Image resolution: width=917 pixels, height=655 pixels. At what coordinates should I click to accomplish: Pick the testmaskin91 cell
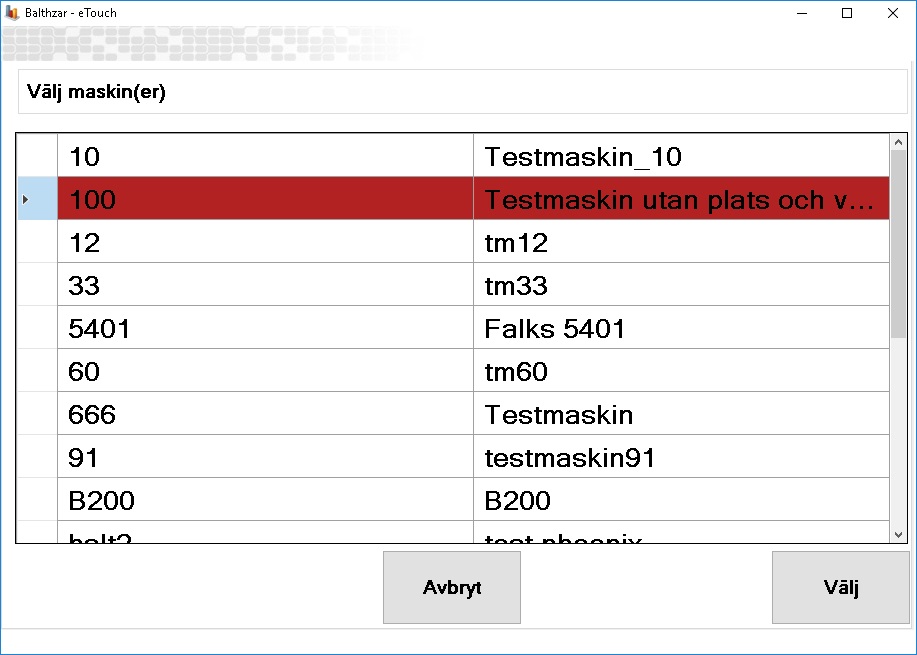click(x=680, y=458)
